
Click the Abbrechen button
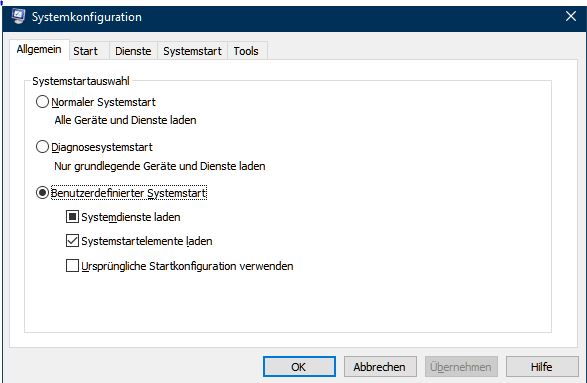pos(380,367)
